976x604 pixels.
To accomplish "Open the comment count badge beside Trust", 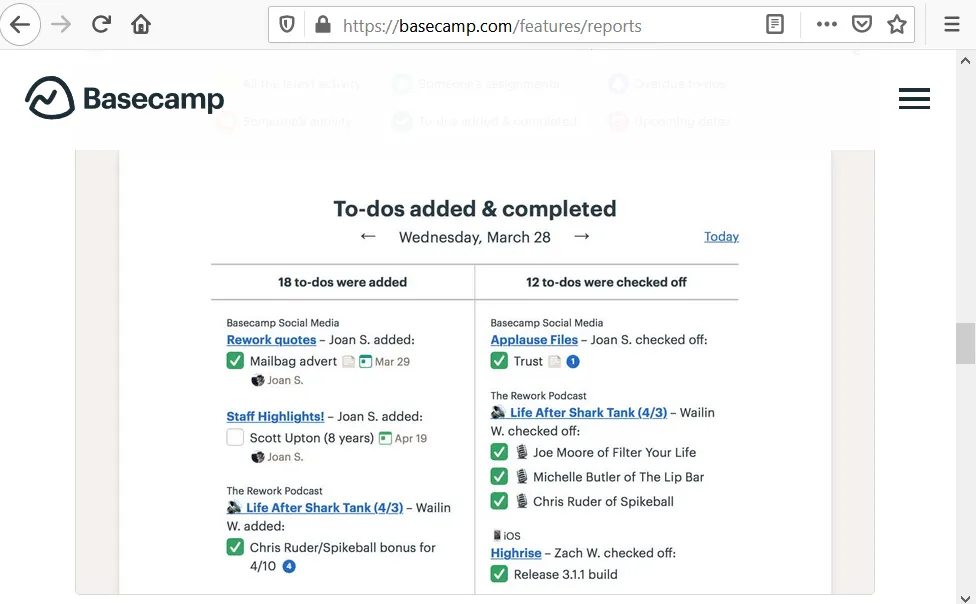I will click(x=573, y=361).
